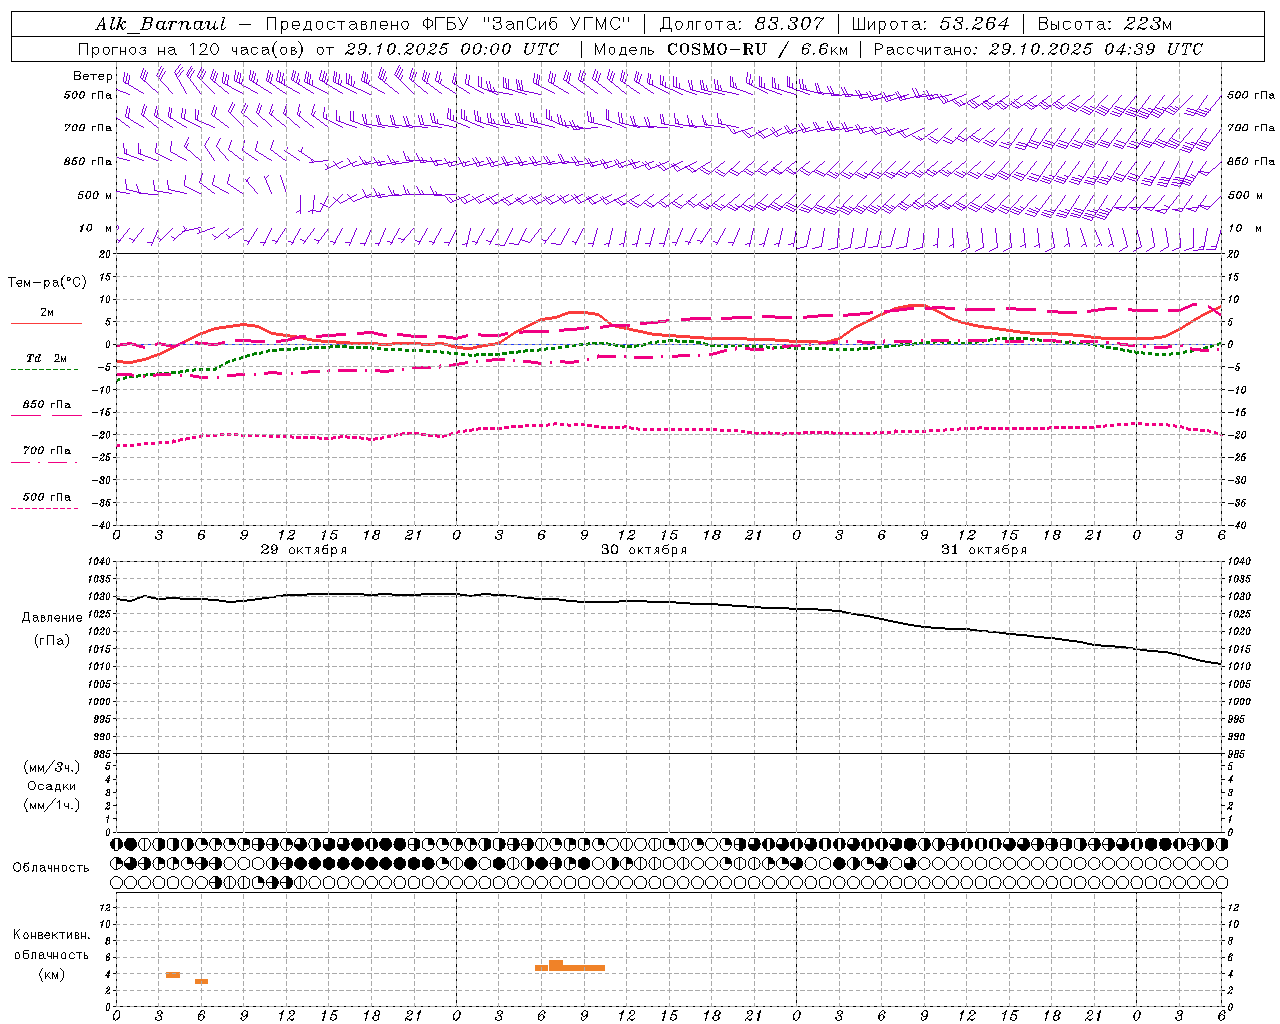
Task: Click the (мм/1ч.) precipitation unit label
Action: click(x=52, y=805)
